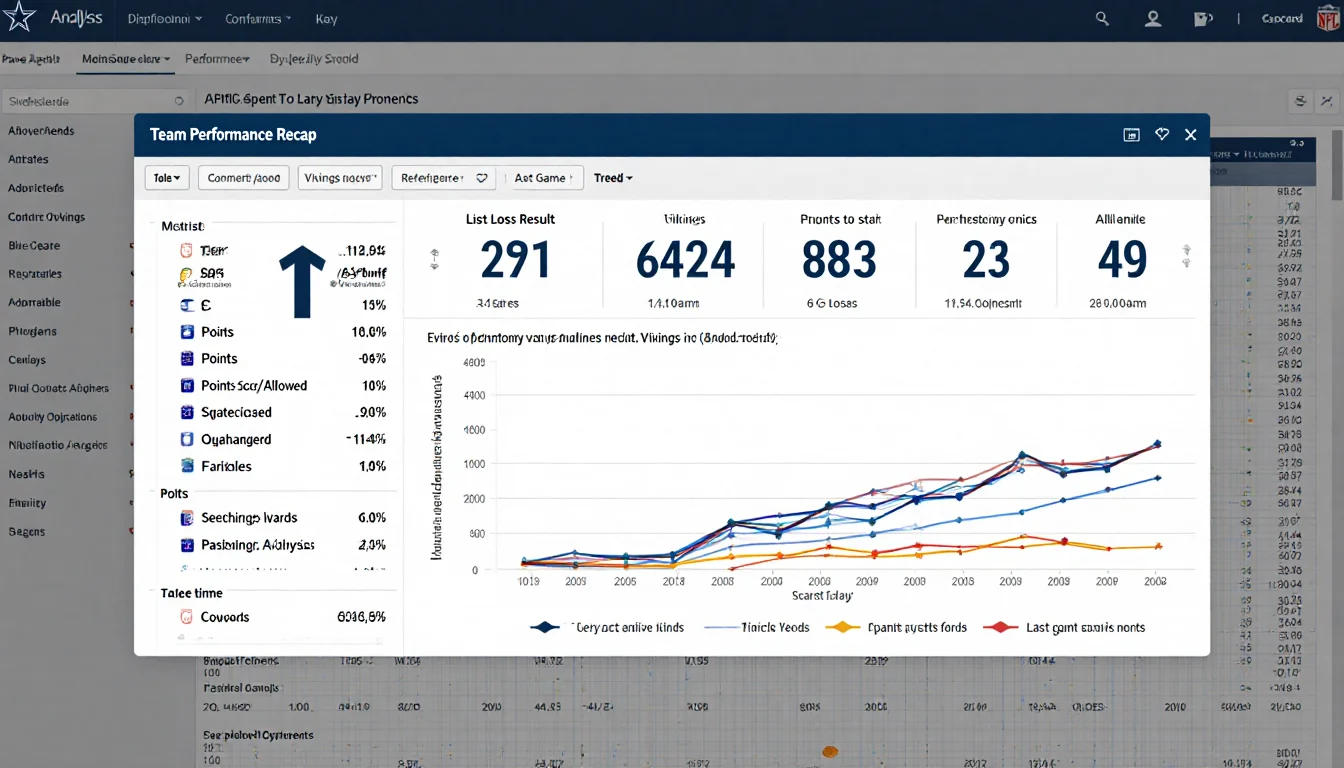
Task: Open the Diapfioolnni menu dropdown
Action: pyautogui.click(x=164, y=18)
